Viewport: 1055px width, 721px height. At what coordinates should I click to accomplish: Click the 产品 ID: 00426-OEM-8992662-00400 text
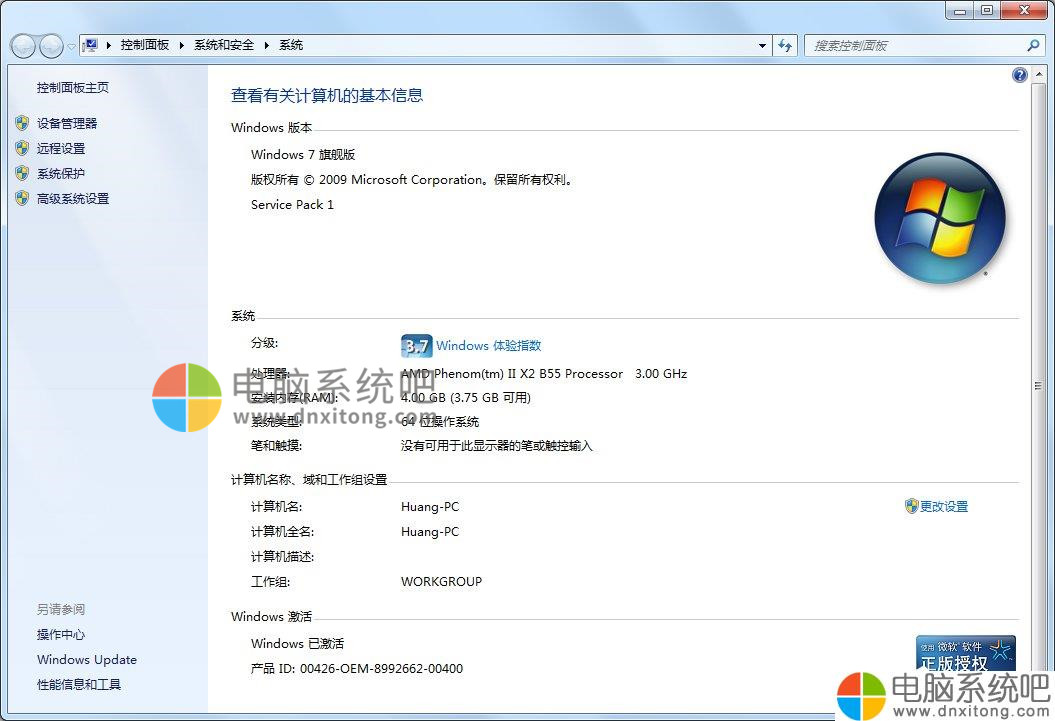pos(357,669)
